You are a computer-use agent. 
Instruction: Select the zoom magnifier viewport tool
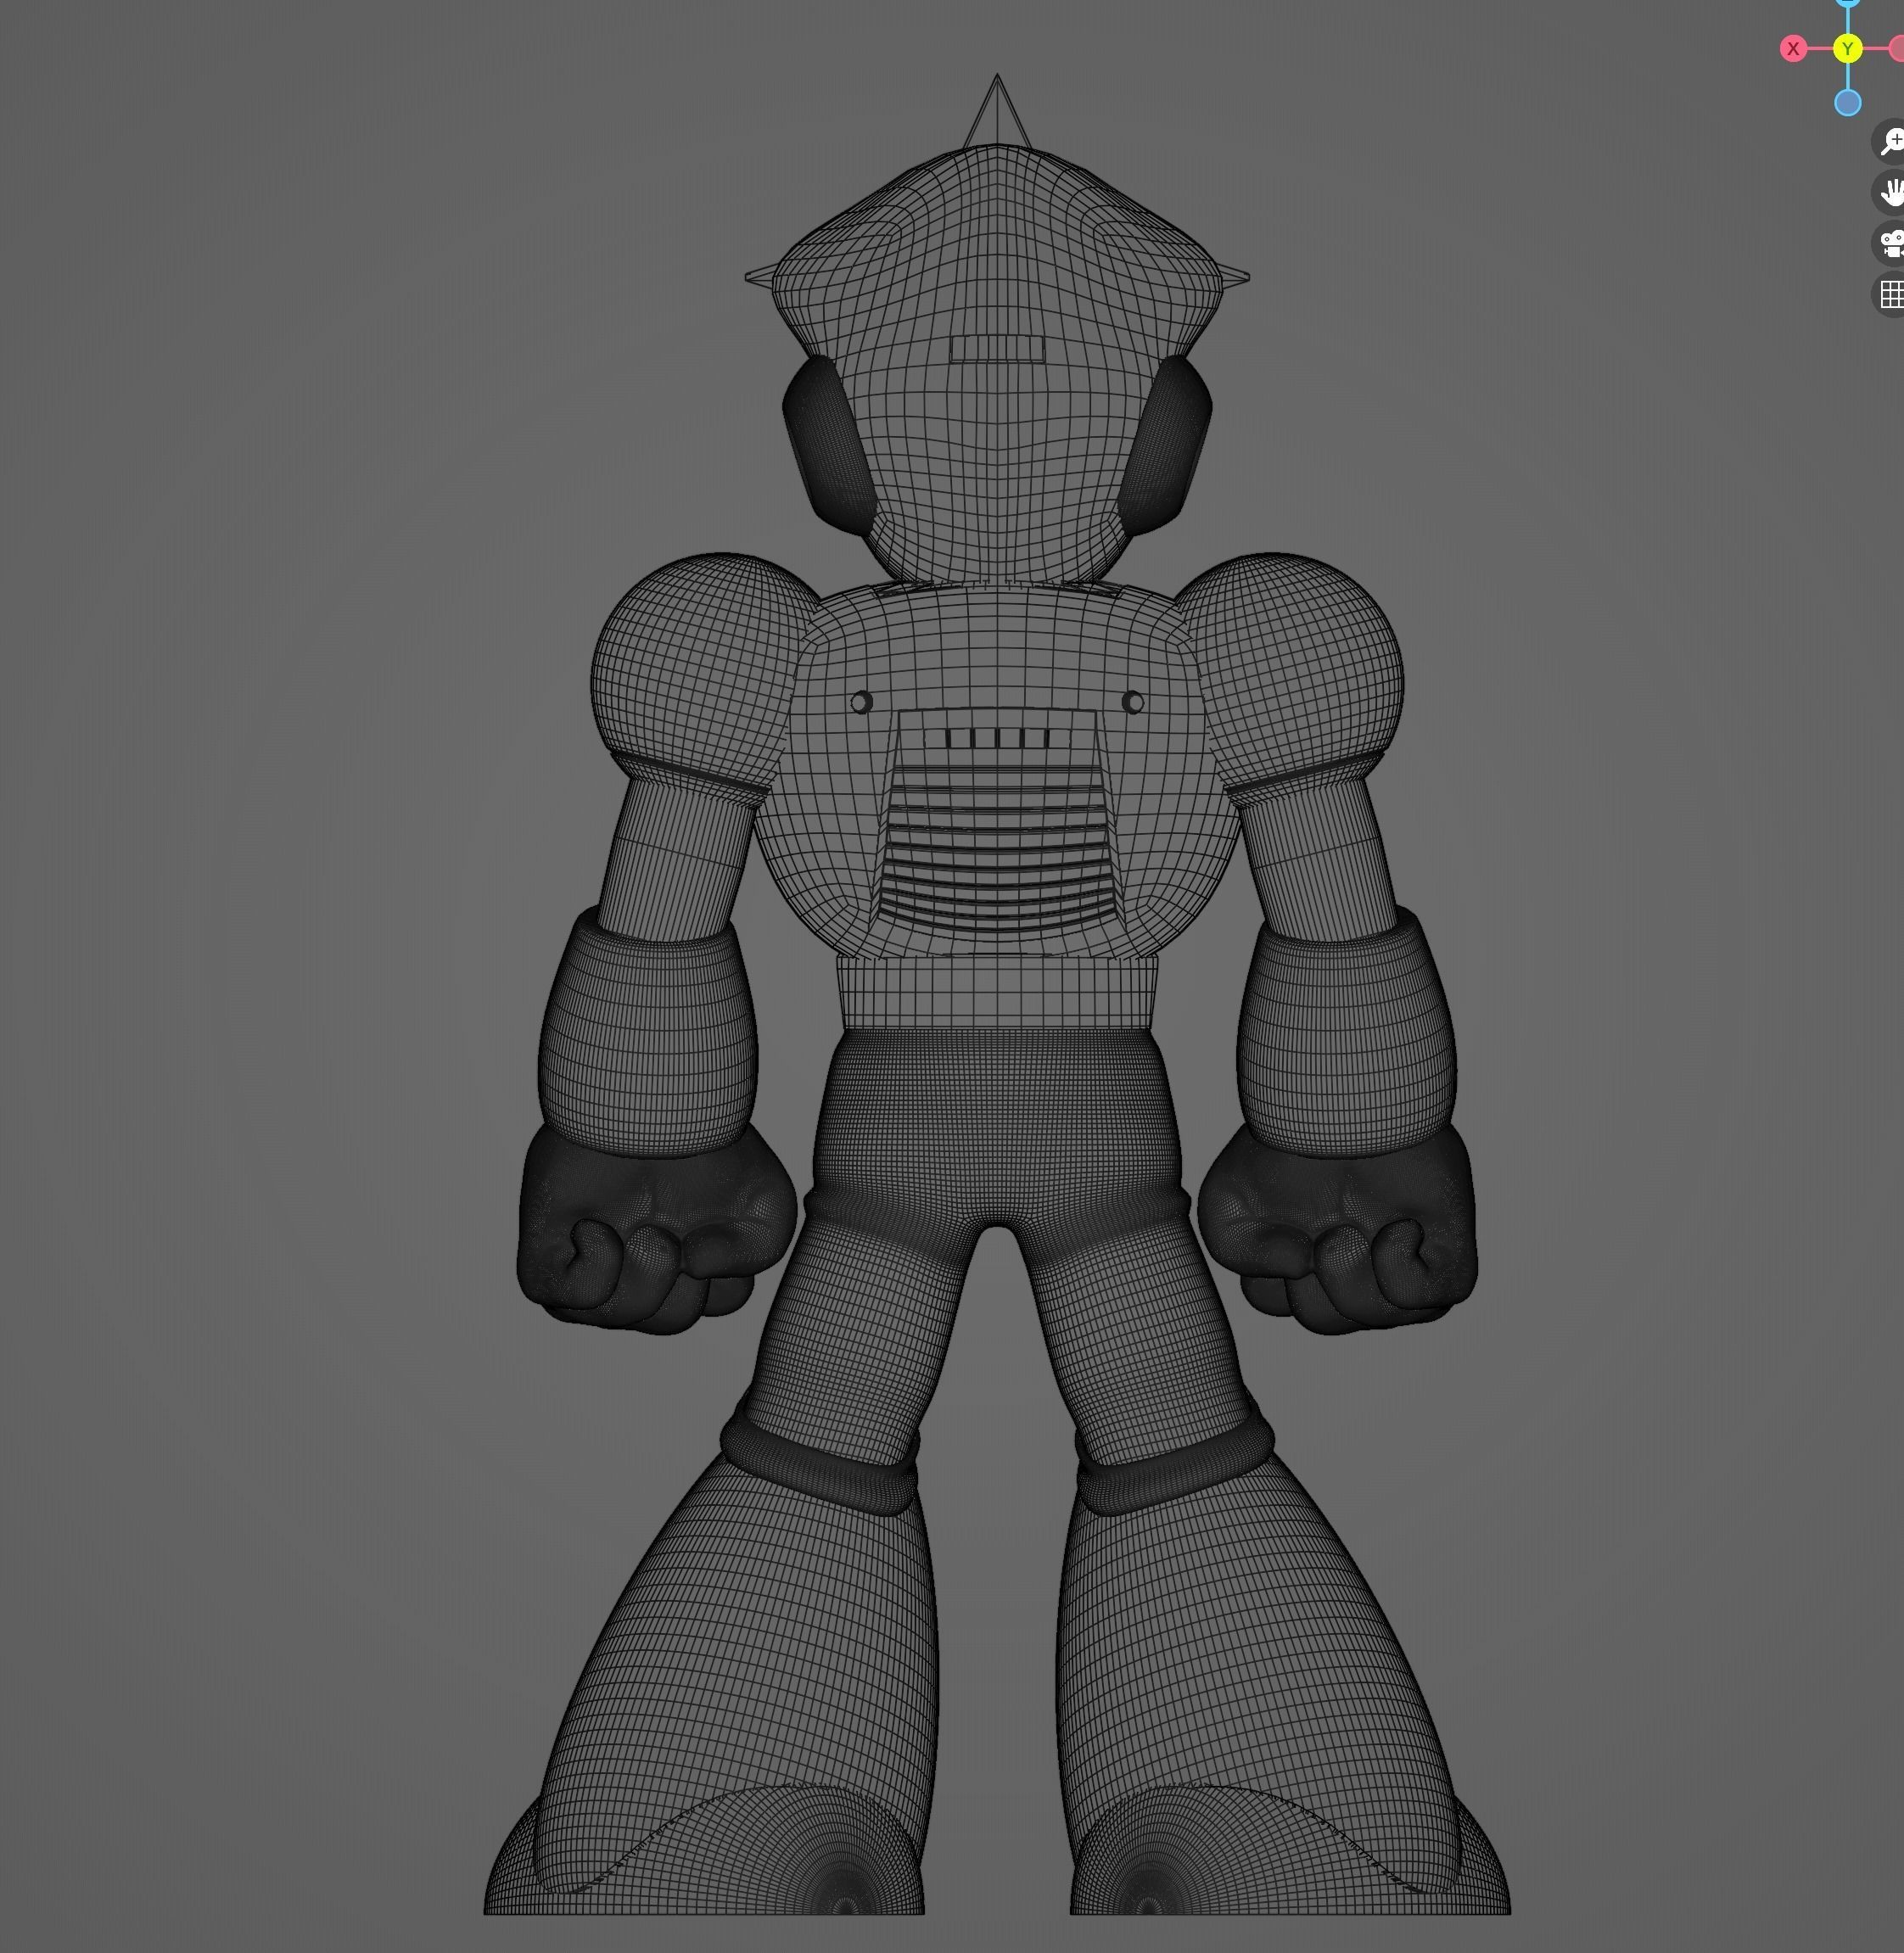click(1889, 141)
